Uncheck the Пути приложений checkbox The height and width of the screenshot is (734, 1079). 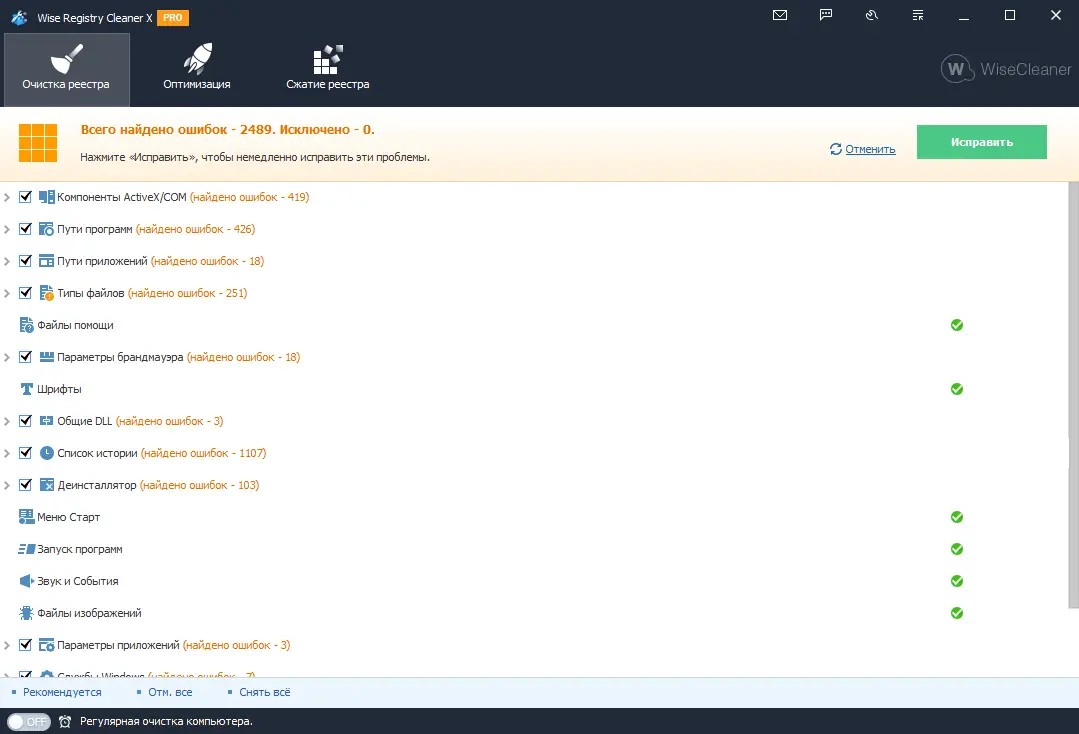25,261
